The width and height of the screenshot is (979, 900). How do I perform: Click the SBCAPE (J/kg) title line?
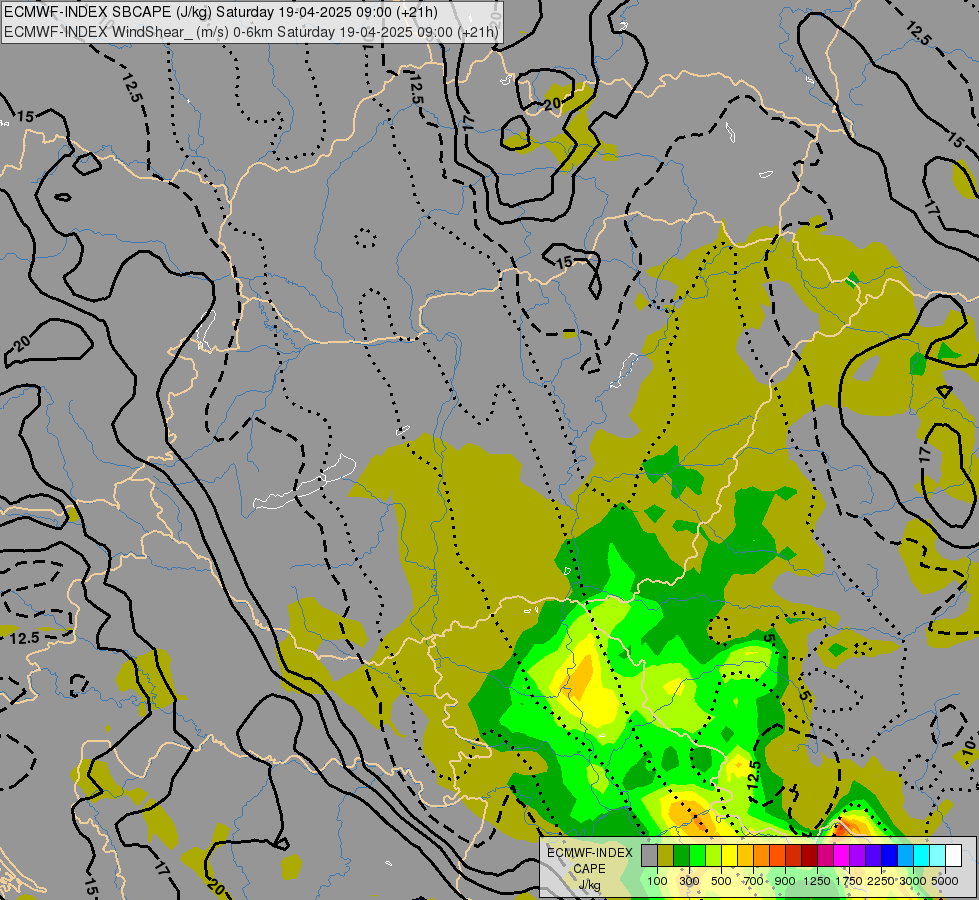click(x=221, y=12)
